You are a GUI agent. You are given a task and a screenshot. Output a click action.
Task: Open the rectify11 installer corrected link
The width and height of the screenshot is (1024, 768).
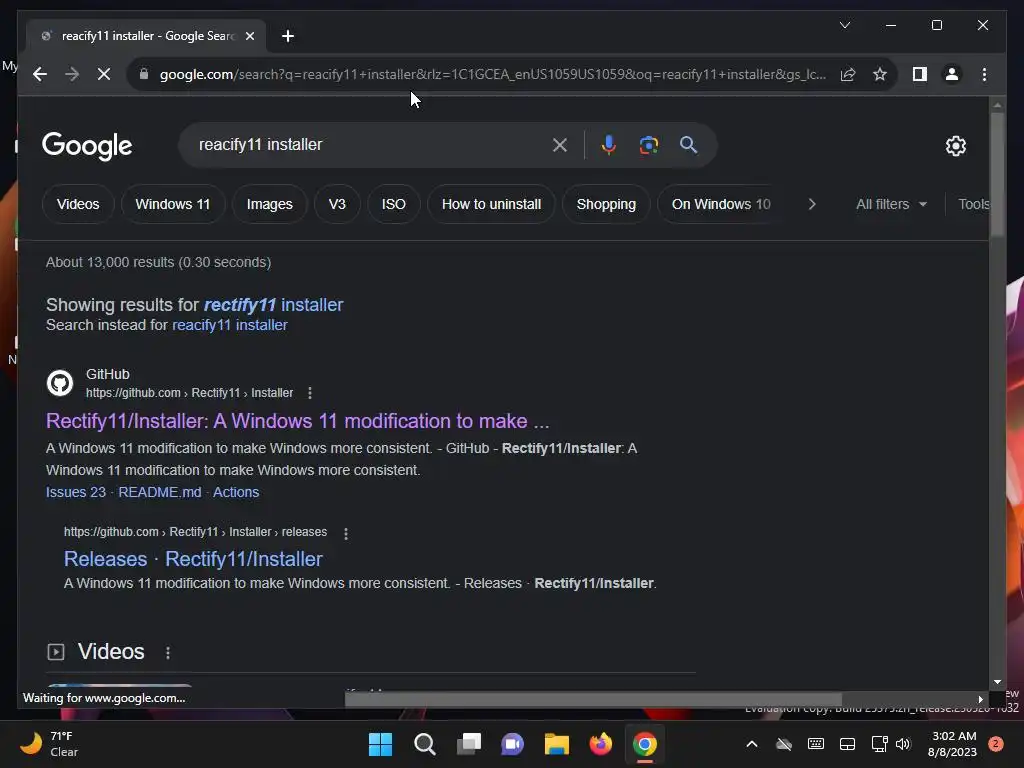pyautogui.click(x=273, y=305)
